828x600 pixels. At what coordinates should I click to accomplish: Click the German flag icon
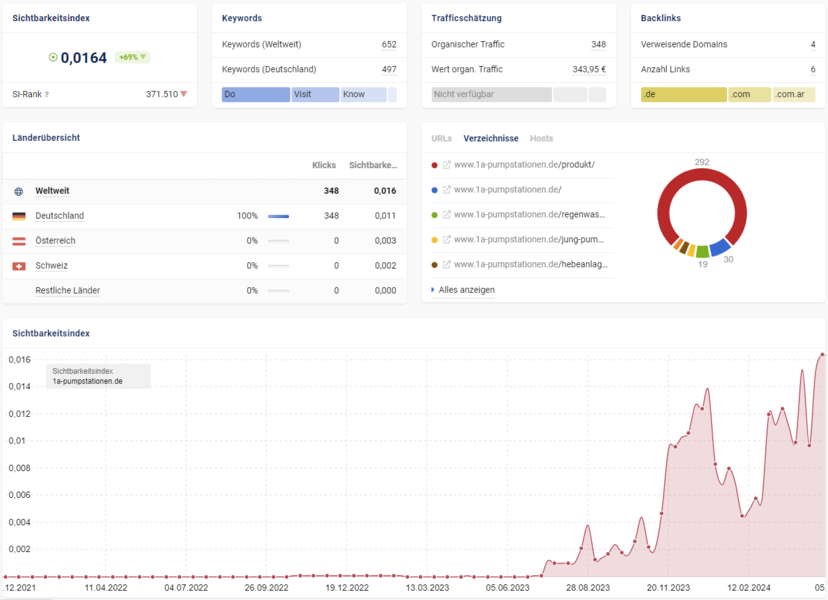coord(19,216)
